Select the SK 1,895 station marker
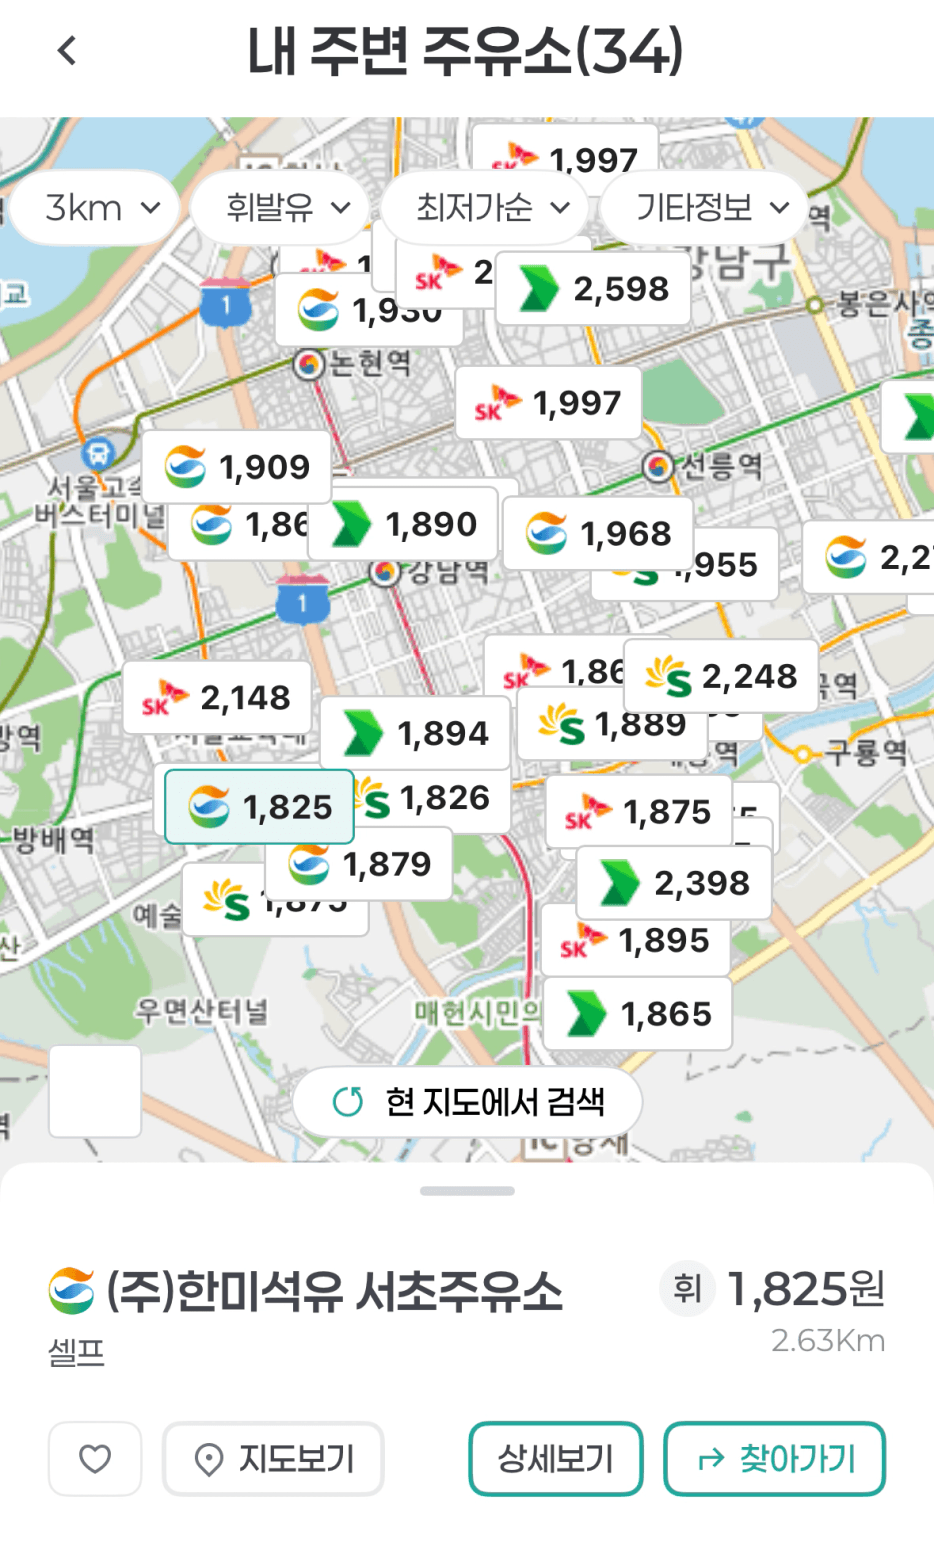Image resolution: width=934 pixels, height=1550 pixels. point(636,940)
